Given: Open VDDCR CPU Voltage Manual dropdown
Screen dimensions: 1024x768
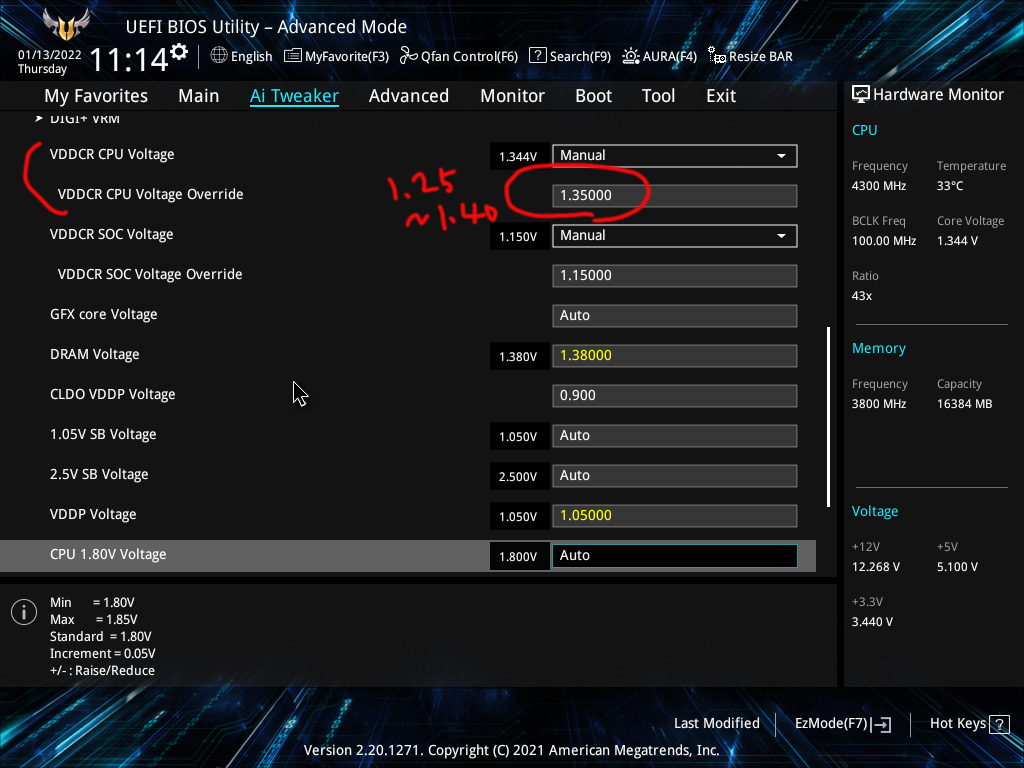Looking at the screenshot, I should 675,155.
